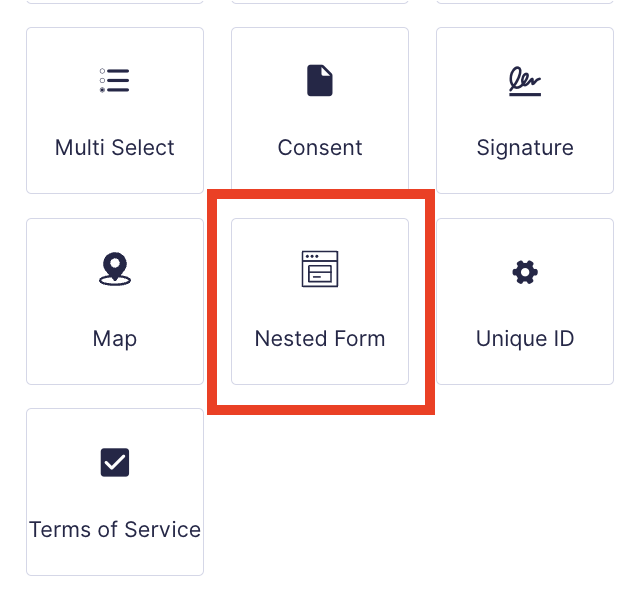
Task: Insert the Map field card
Action: (x=115, y=301)
